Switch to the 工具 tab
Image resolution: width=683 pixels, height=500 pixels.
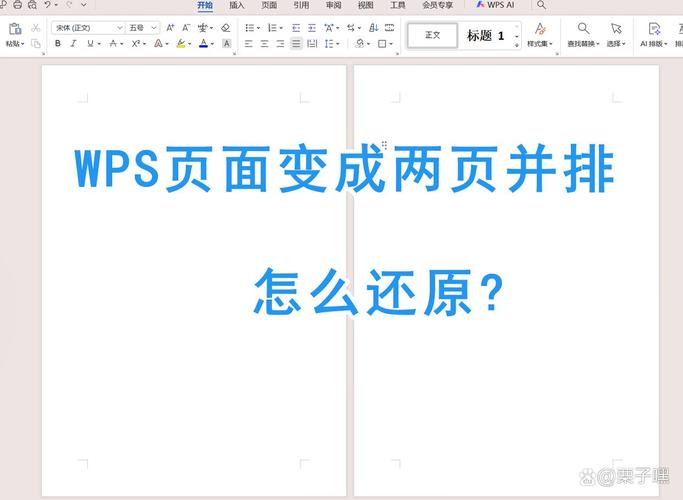pyautogui.click(x=398, y=5)
